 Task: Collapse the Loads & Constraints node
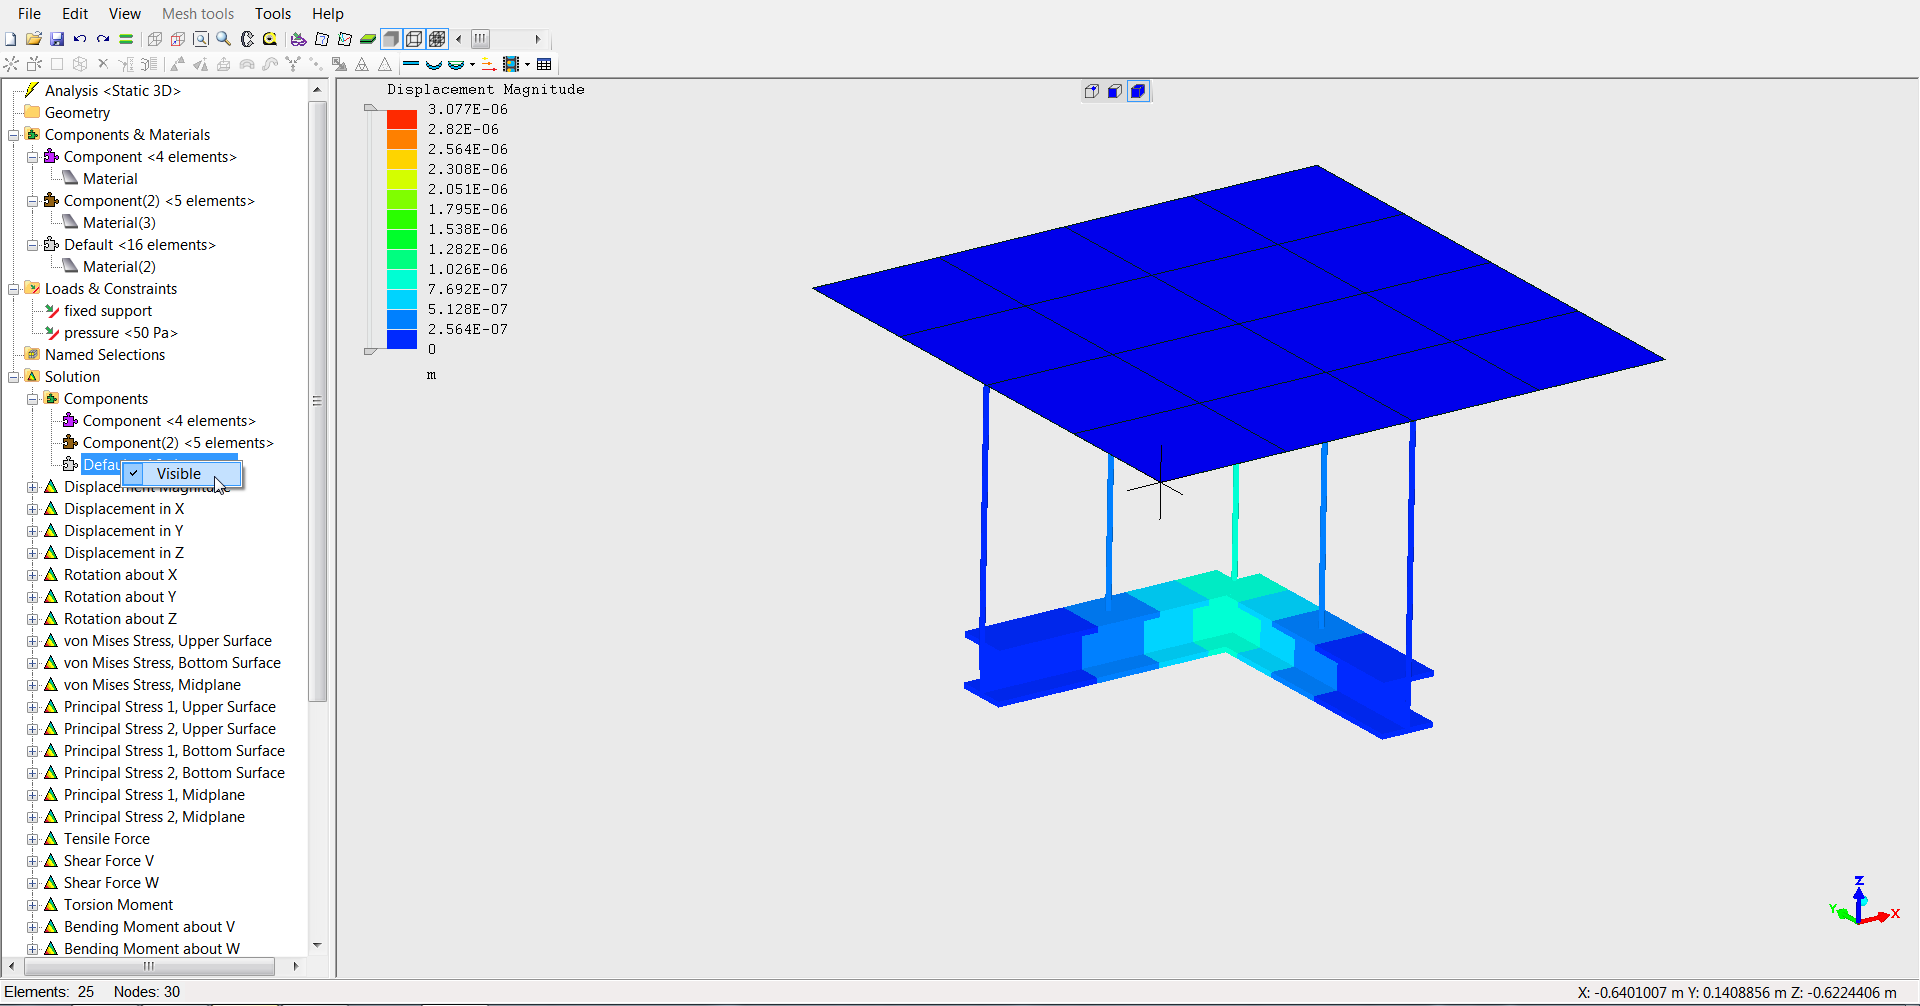coord(14,289)
